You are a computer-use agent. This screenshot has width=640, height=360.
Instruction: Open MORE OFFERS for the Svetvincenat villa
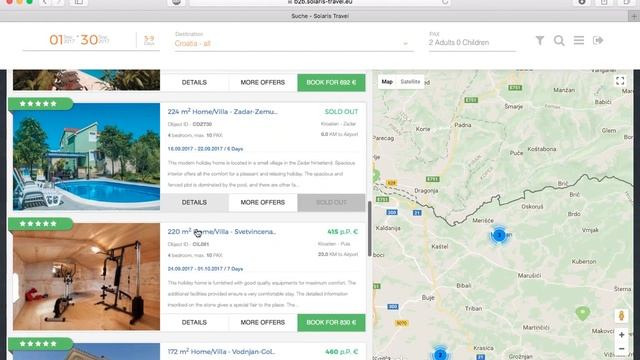click(262, 322)
